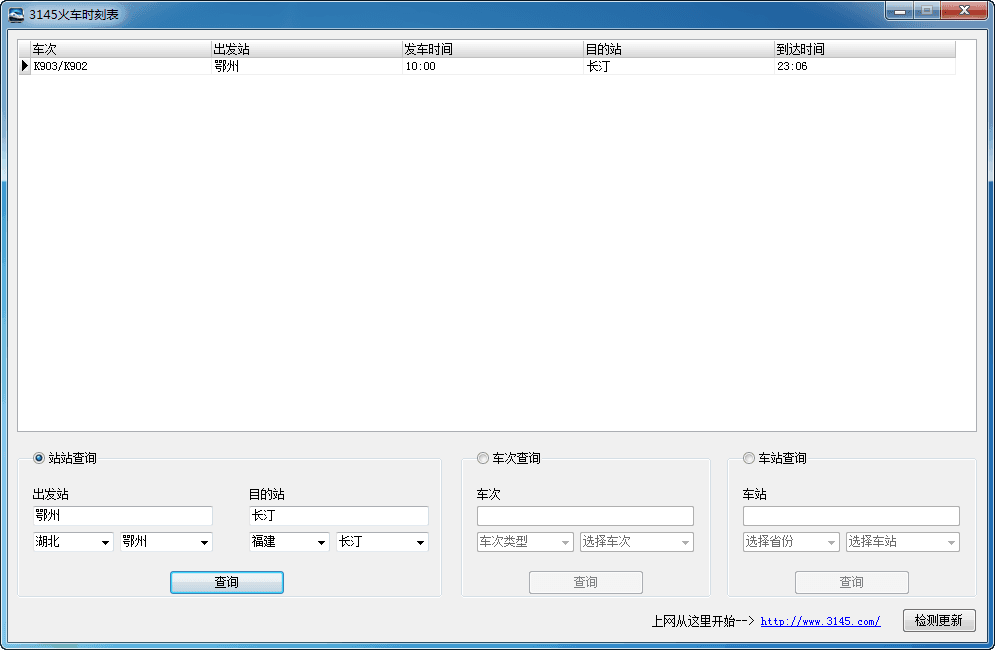Expand the 福建 destination province dropdown

tap(289, 542)
